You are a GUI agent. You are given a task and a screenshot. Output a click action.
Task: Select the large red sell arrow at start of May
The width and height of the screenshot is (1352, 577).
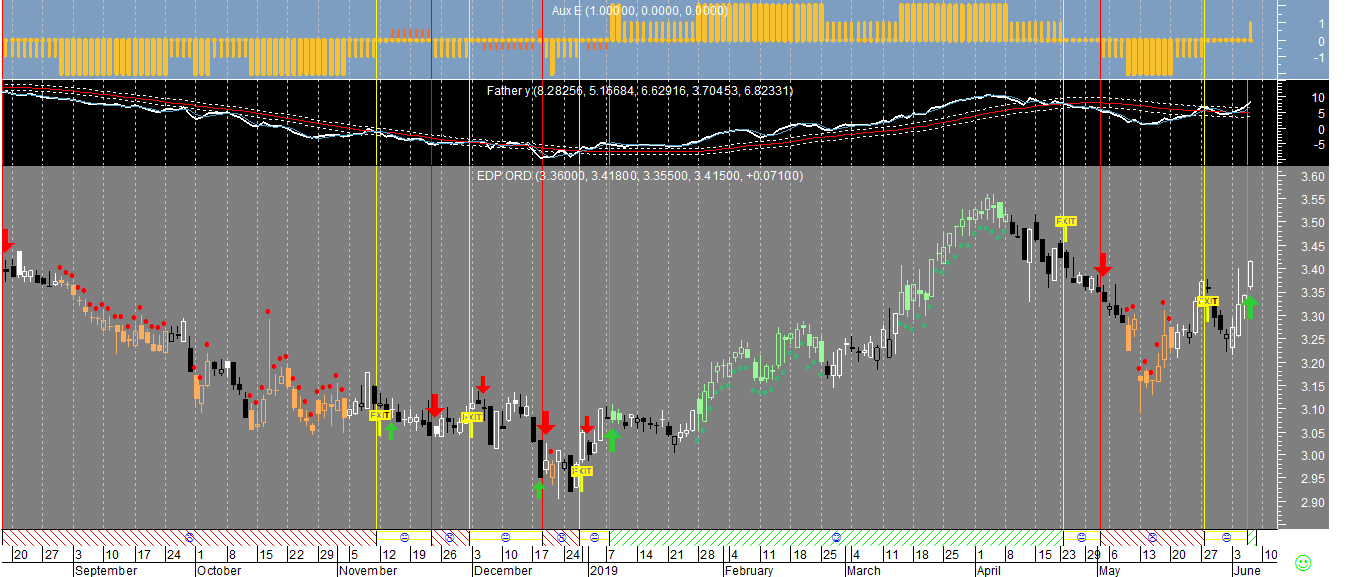click(1102, 266)
